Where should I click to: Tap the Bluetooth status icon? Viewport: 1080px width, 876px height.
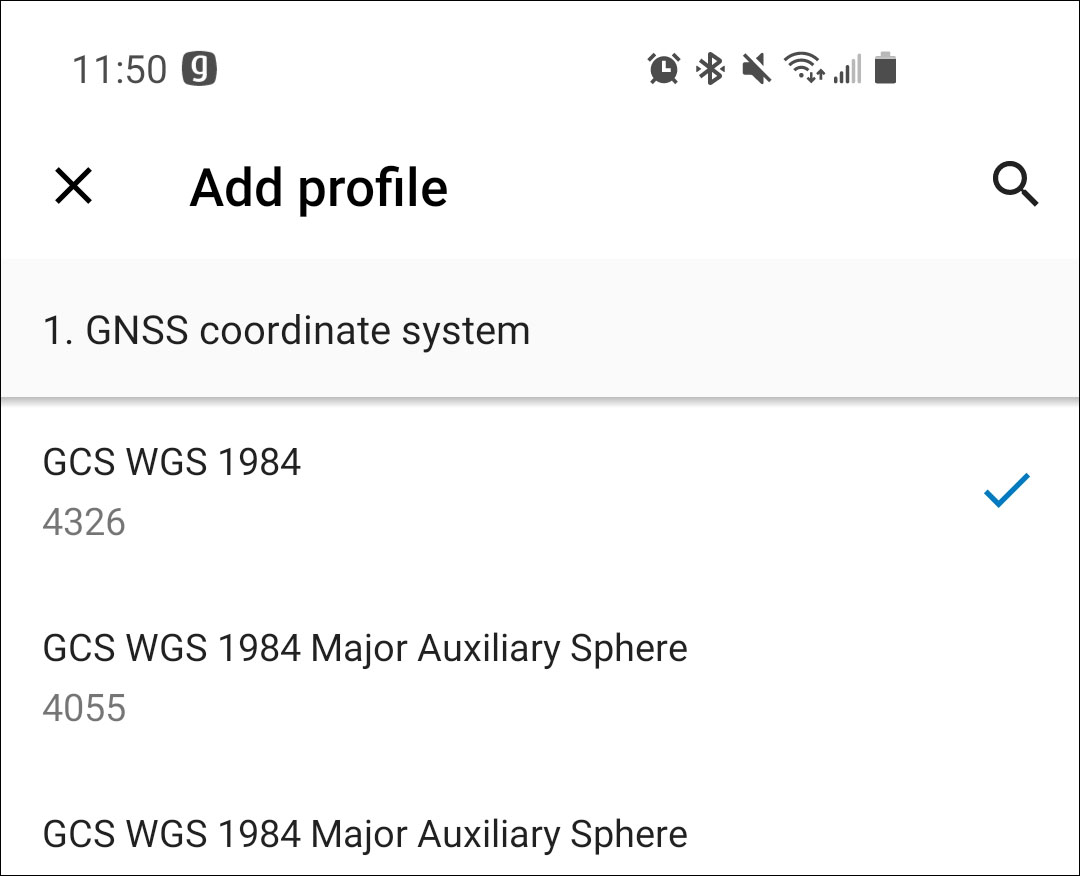tap(710, 68)
